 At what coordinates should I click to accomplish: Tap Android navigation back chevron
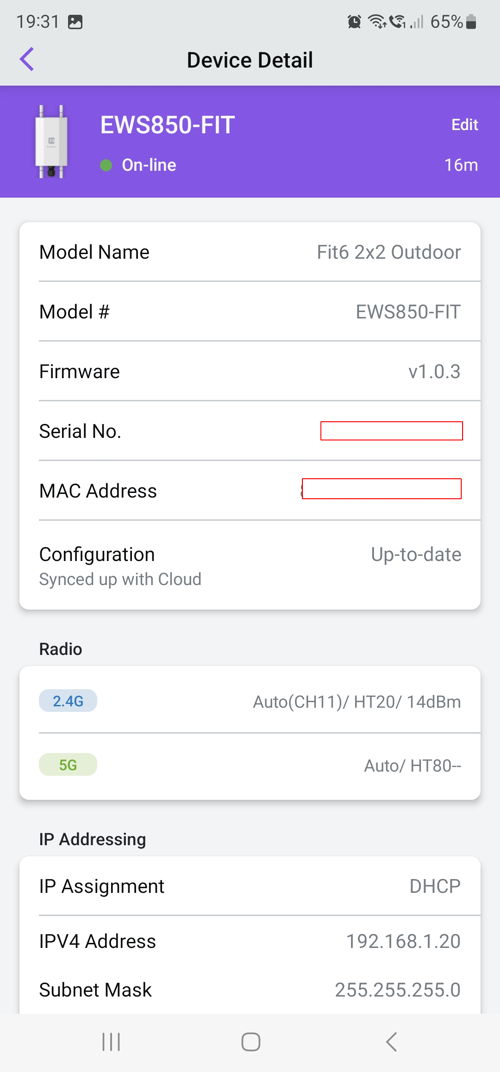391,1041
